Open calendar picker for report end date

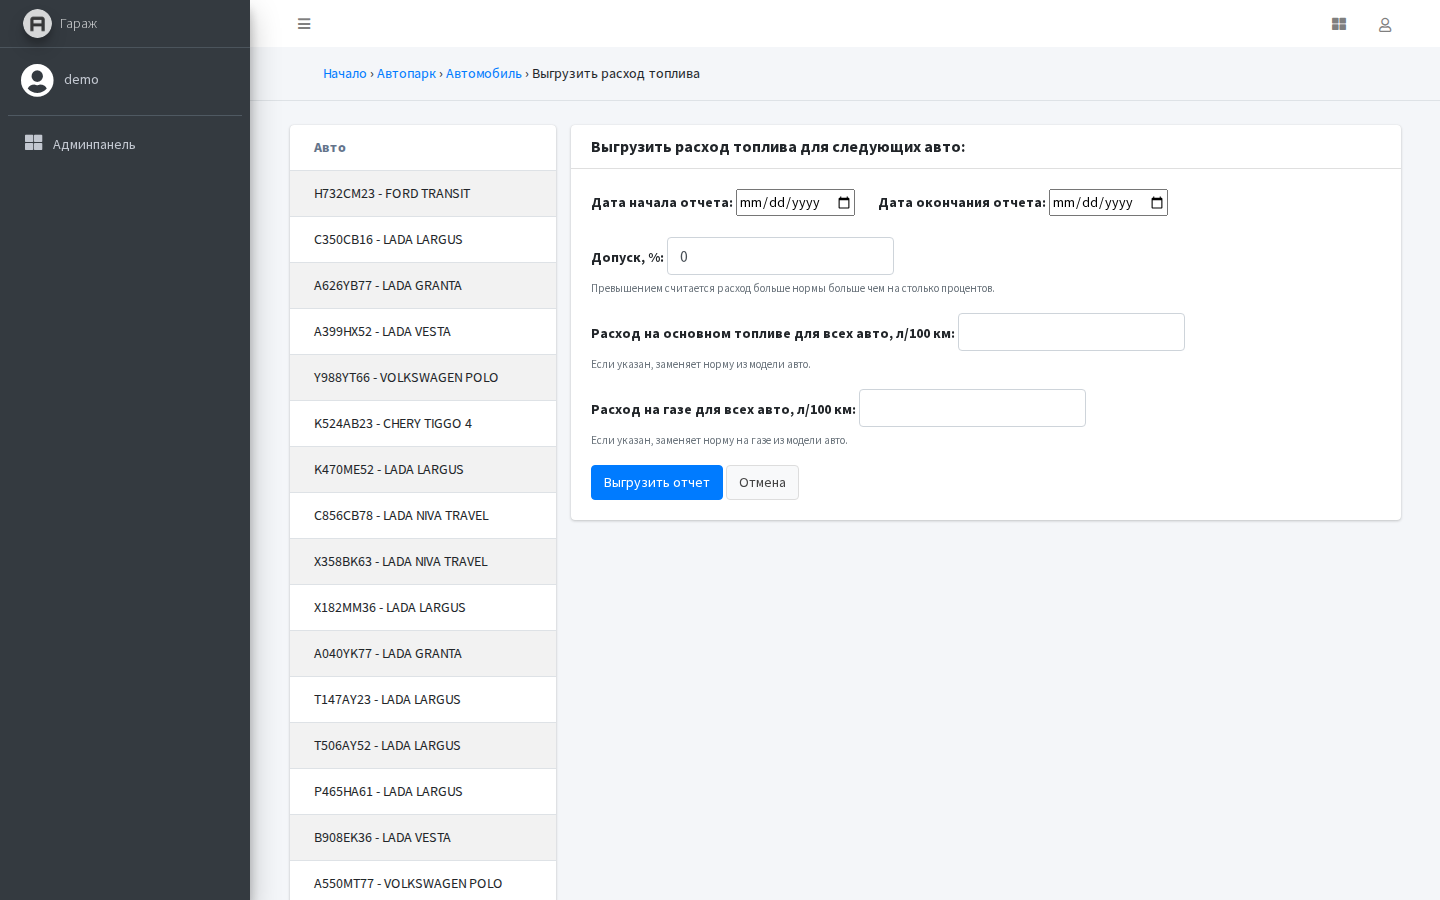[x=1157, y=203]
